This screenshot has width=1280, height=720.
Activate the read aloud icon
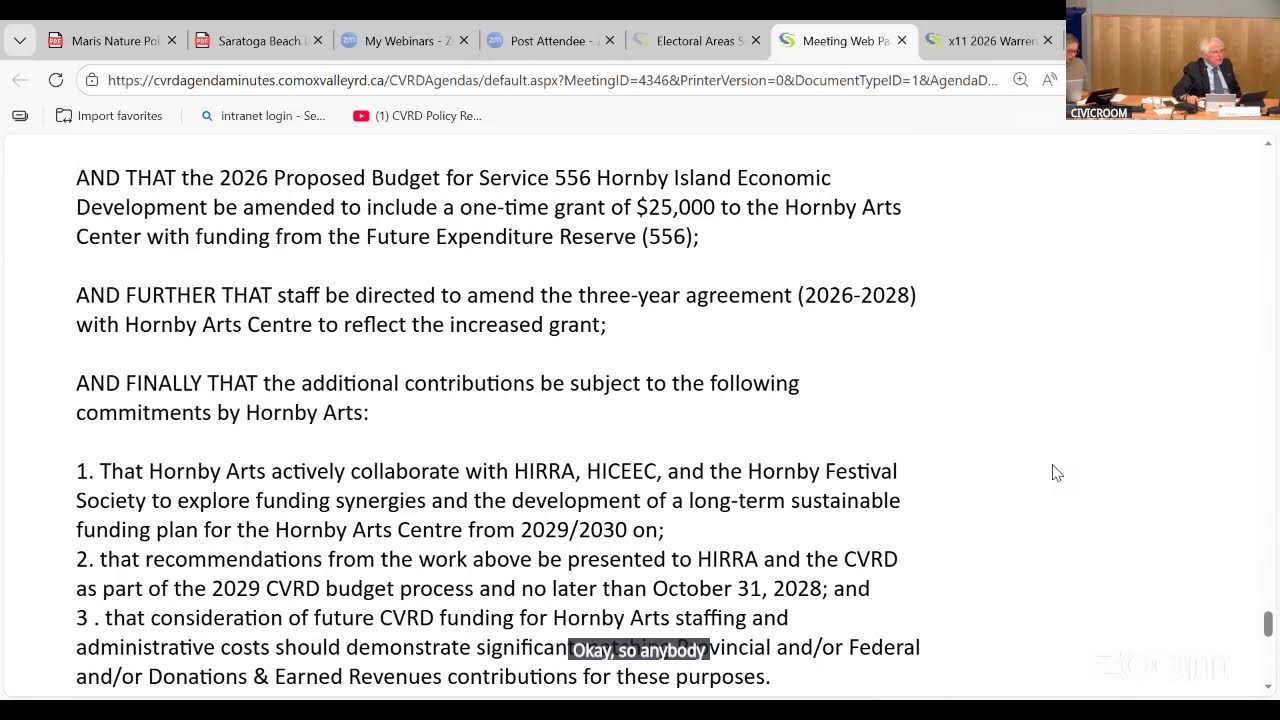tap(1049, 80)
